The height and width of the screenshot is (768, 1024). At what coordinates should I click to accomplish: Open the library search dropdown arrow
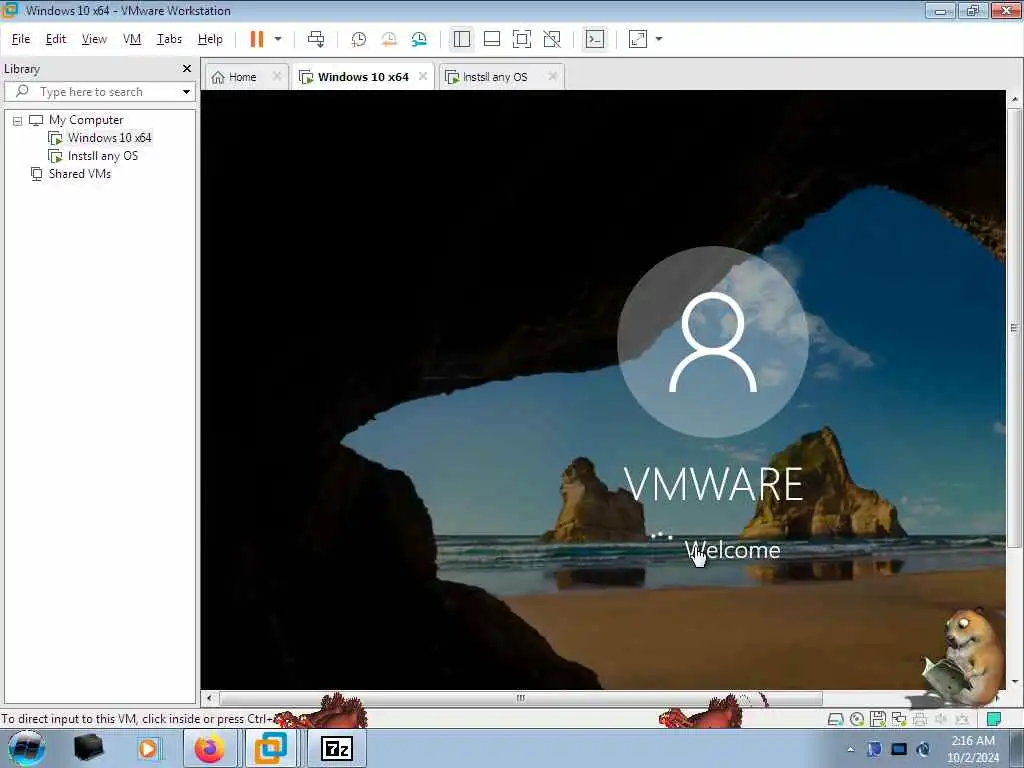(x=187, y=92)
